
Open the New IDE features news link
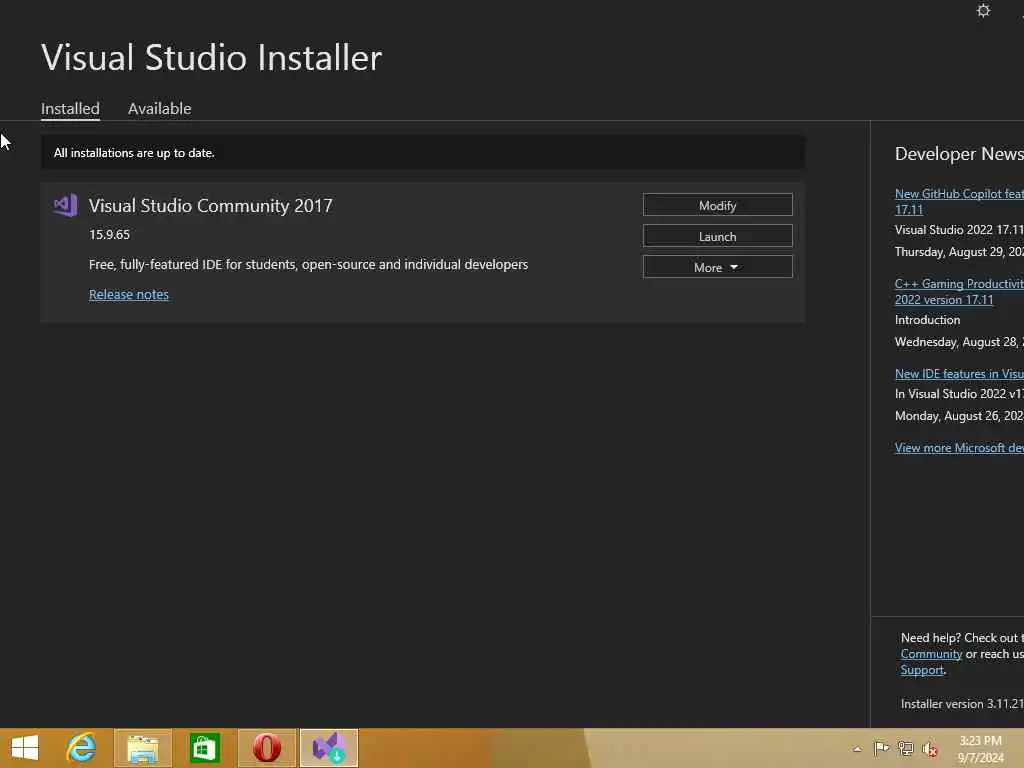(x=959, y=374)
